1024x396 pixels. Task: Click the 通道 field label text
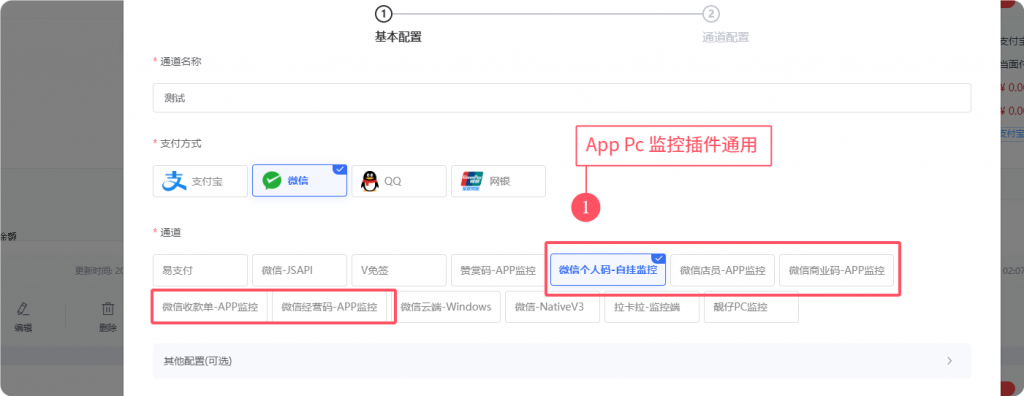[171, 232]
